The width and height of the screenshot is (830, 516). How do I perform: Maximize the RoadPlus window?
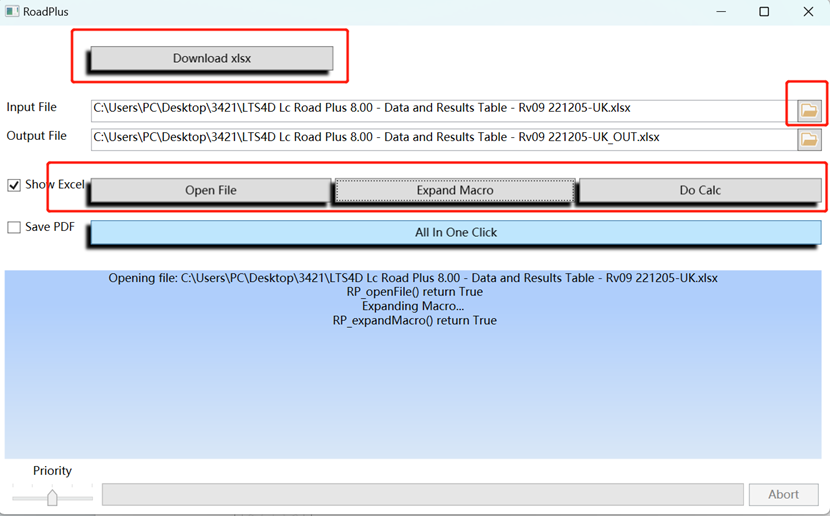click(764, 11)
